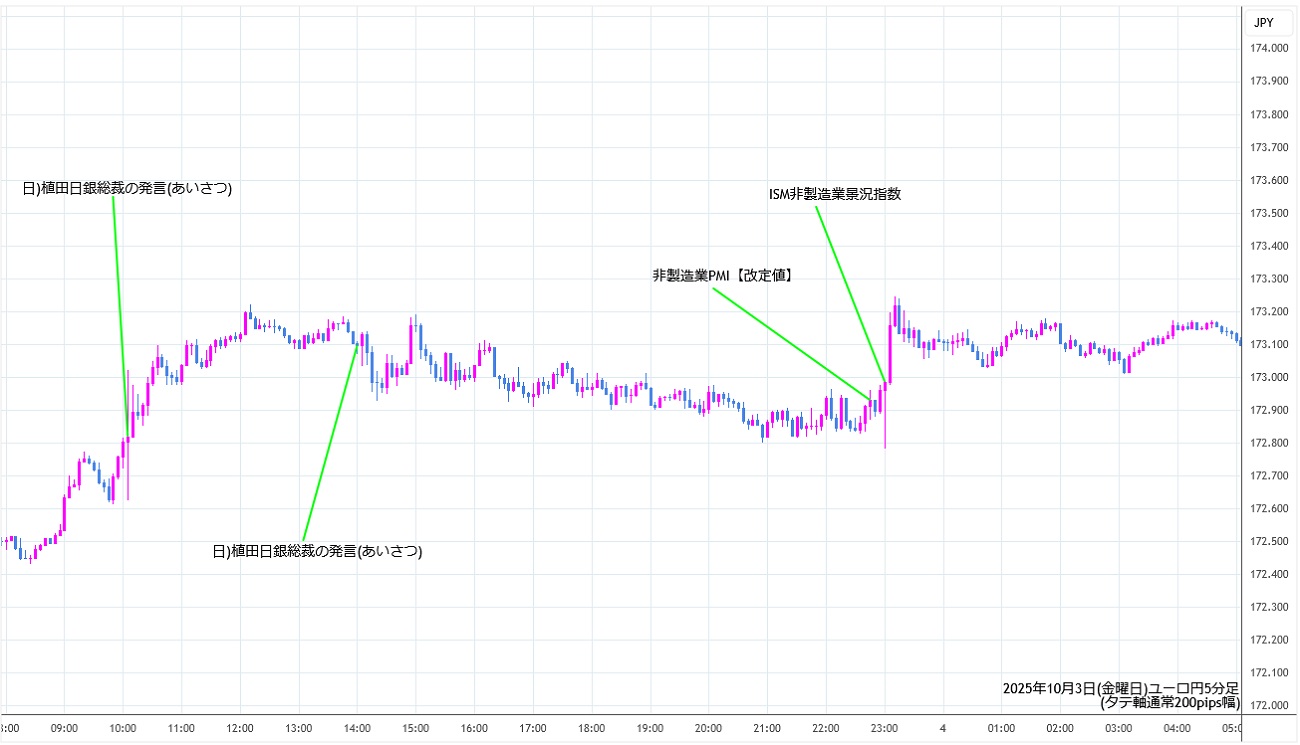Click the 172.000 price axis label
Viewport: 1300px width, 745px height.
[1270, 705]
